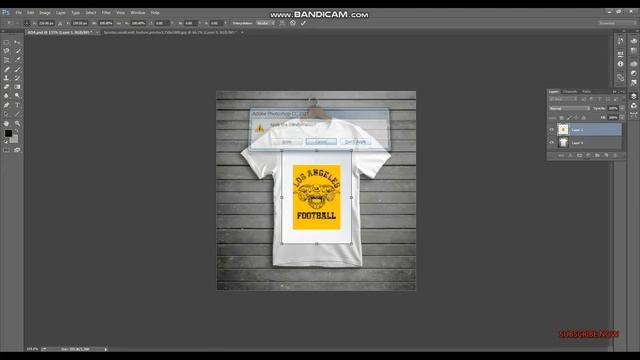This screenshot has width=640, height=360.
Task: Switch to warp mode icon in options bar
Action: [x=282, y=23]
